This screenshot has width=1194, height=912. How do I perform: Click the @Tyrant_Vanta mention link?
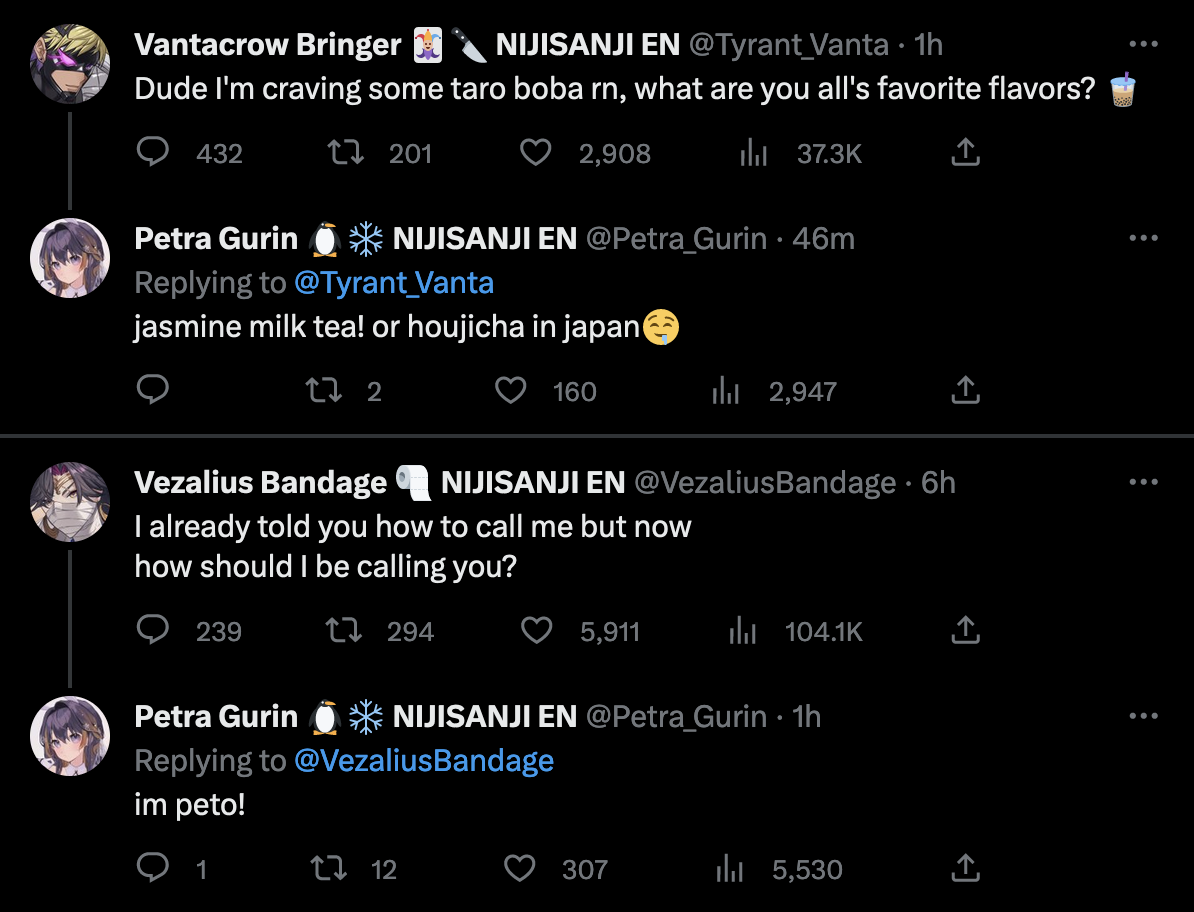(394, 283)
